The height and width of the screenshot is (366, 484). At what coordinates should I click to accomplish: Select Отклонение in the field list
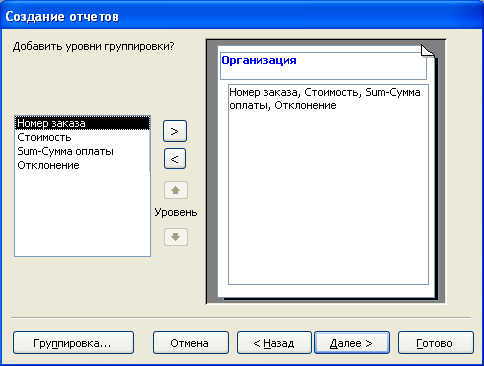pos(82,165)
